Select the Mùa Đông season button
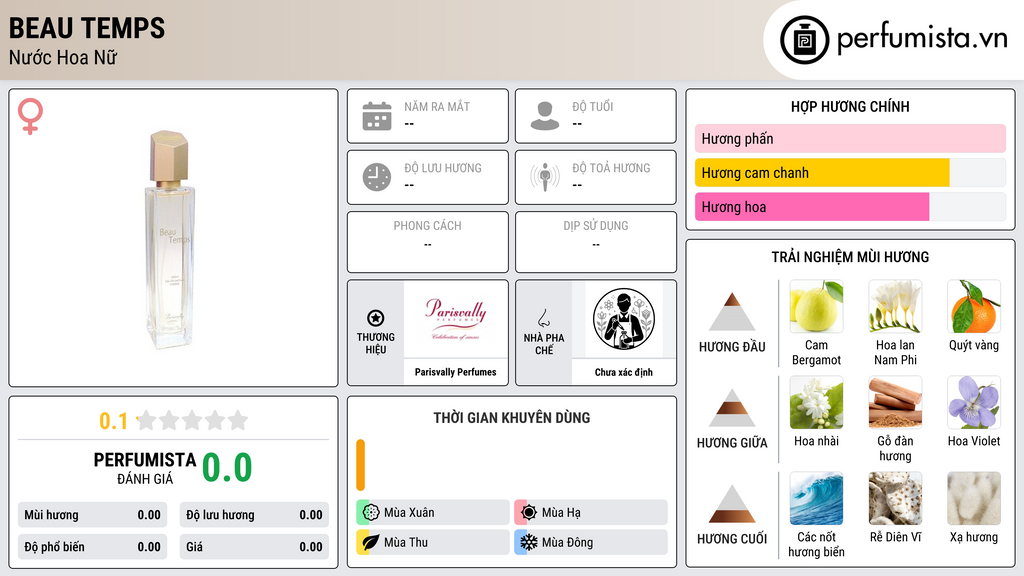 [591, 542]
